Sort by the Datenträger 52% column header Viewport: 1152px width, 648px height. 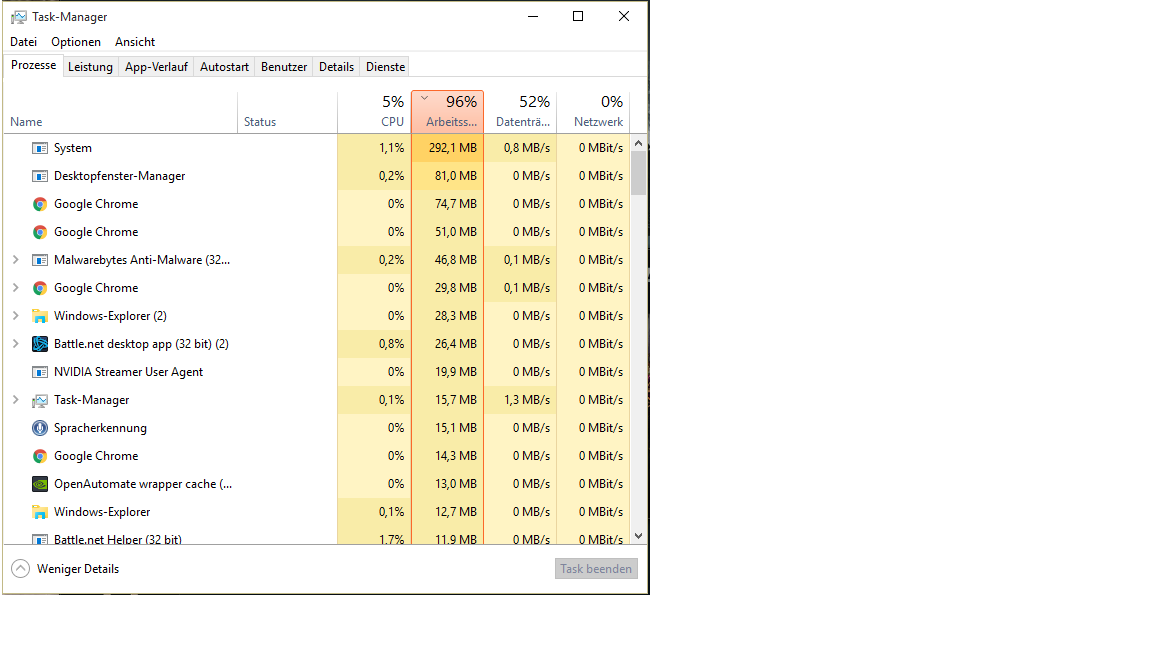click(x=520, y=112)
